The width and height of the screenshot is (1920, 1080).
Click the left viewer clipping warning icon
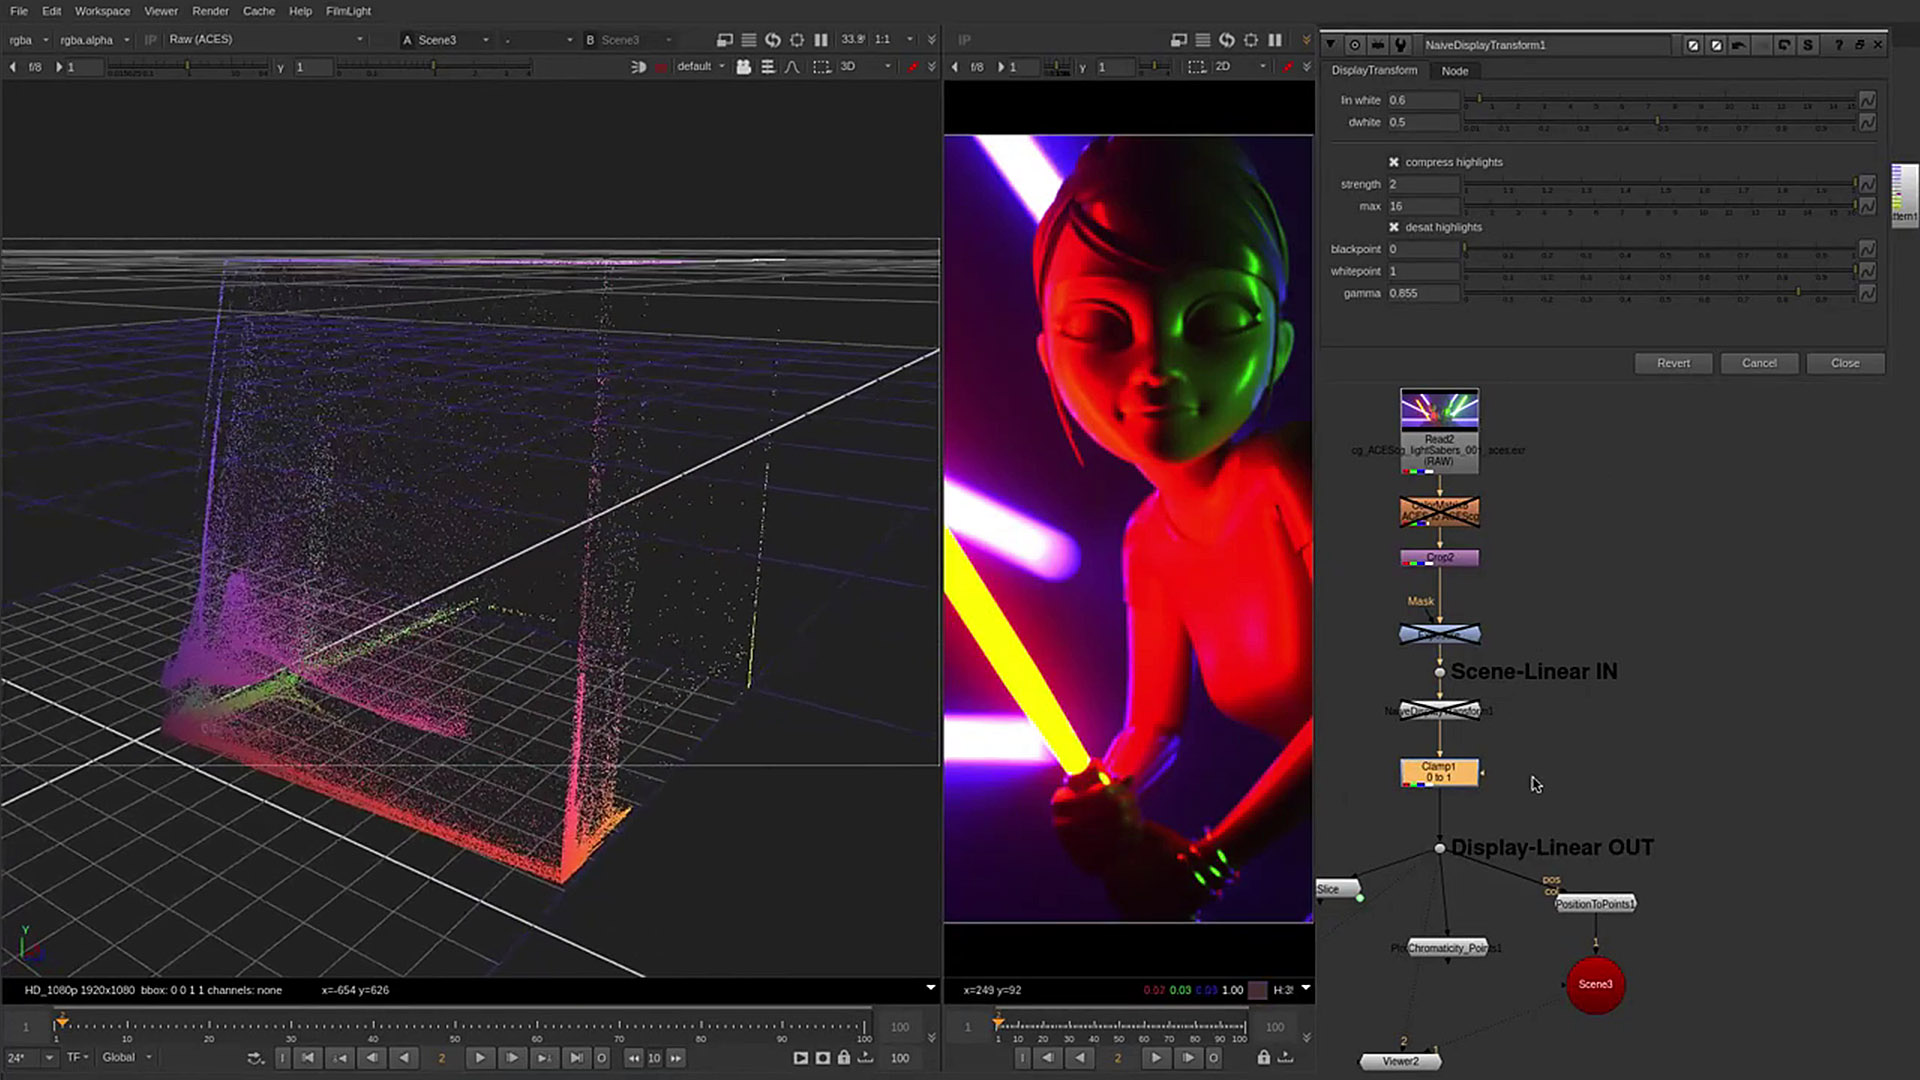pyautogui.click(x=725, y=40)
